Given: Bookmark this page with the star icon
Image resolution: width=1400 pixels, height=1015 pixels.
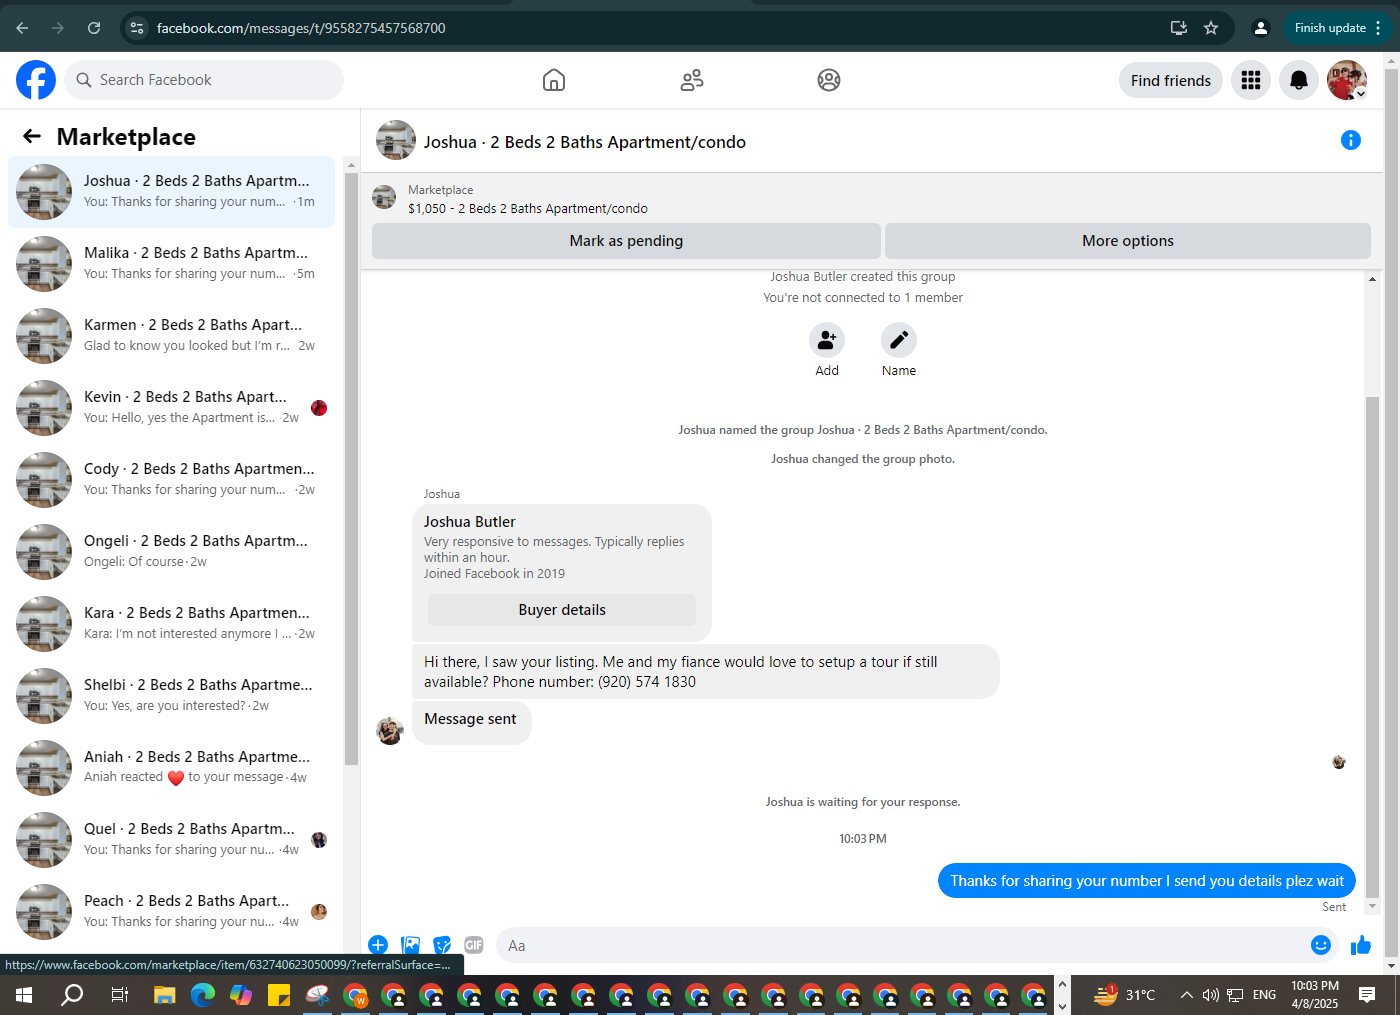Looking at the screenshot, I should point(1211,28).
